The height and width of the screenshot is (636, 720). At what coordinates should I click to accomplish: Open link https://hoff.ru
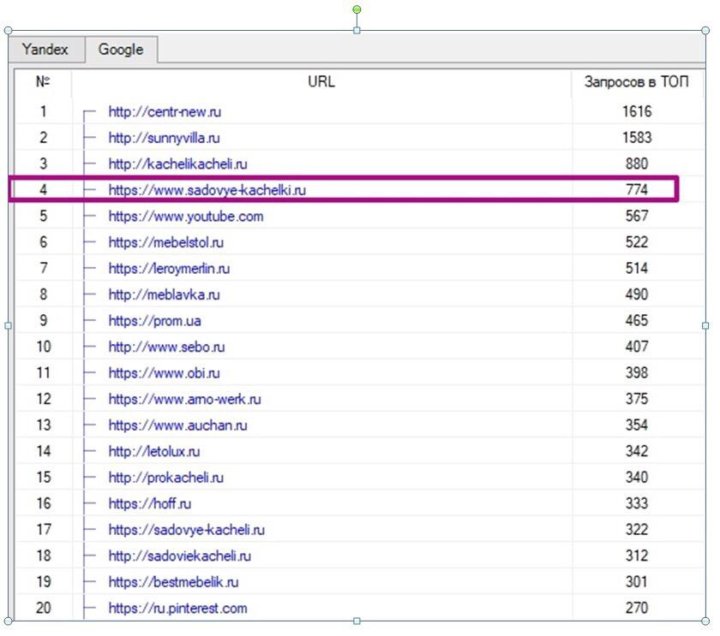[150, 504]
